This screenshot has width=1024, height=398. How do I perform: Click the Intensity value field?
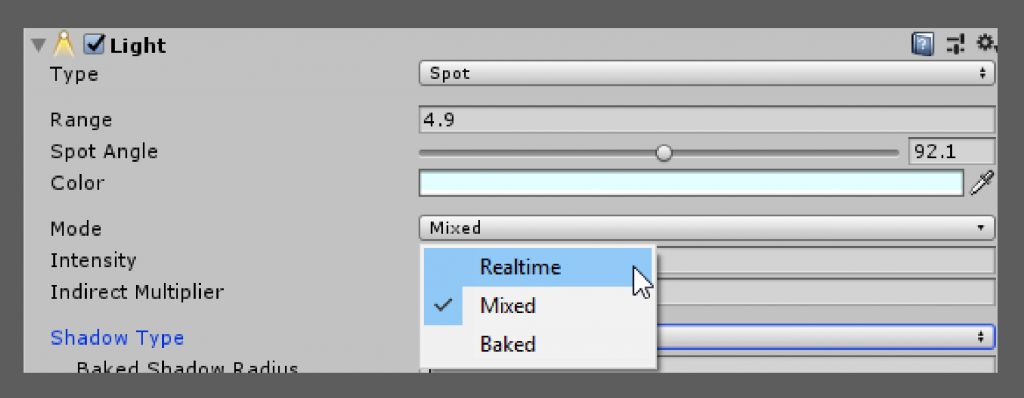(825, 260)
